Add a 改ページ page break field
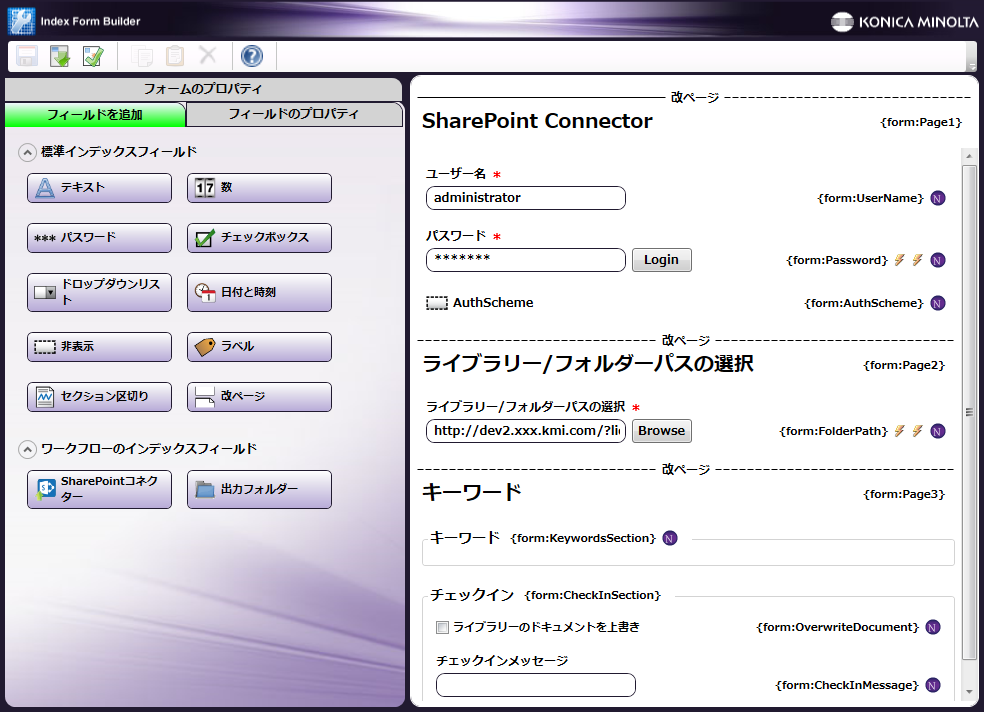 pos(259,397)
